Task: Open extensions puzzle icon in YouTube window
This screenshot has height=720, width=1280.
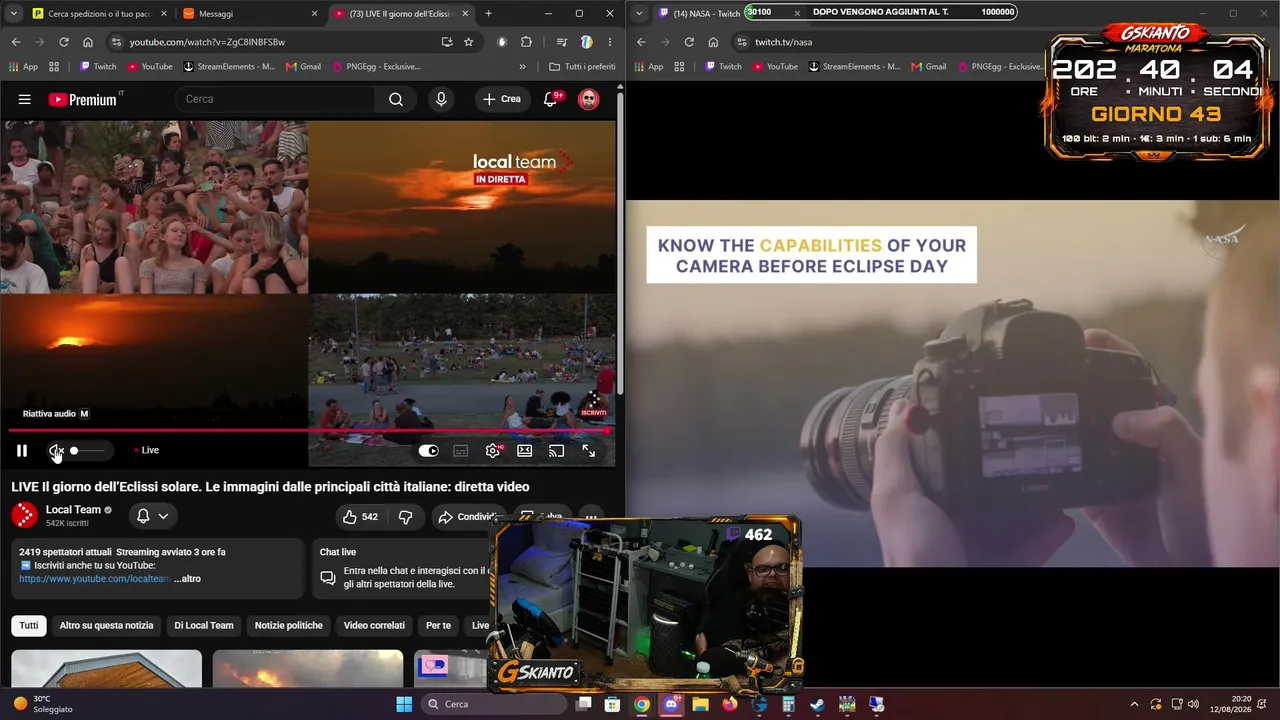Action: click(x=527, y=42)
